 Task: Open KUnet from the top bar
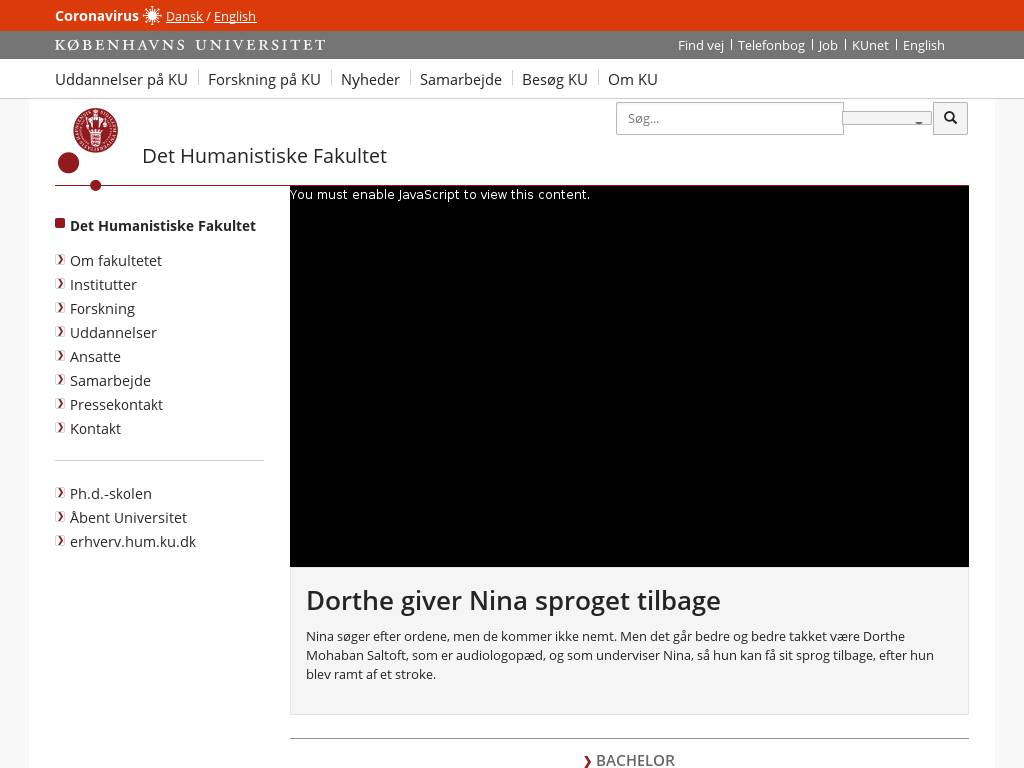point(870,45)
